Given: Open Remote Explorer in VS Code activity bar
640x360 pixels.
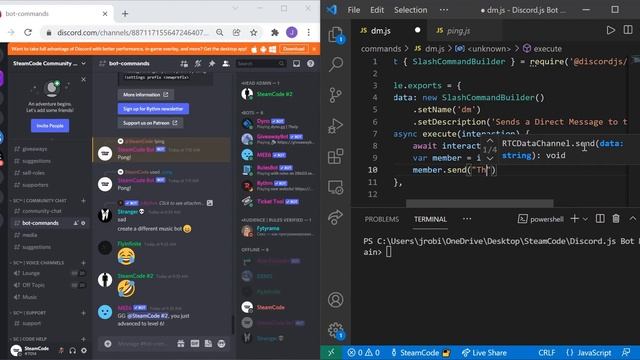Looking at the screenshot, I should pyautogui.click(x=336, y=187).
